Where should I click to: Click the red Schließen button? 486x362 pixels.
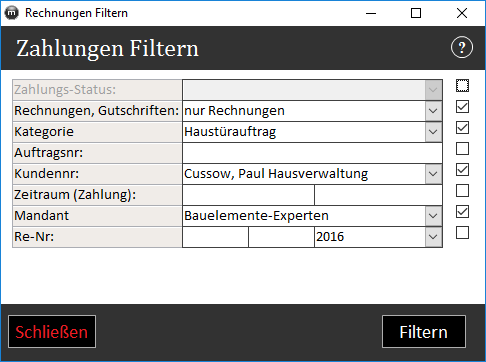click(52, 332)
